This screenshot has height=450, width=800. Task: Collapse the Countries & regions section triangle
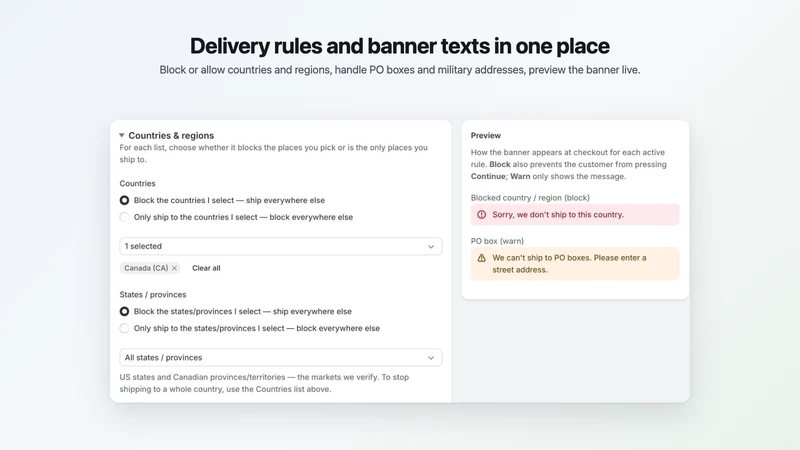121,136
